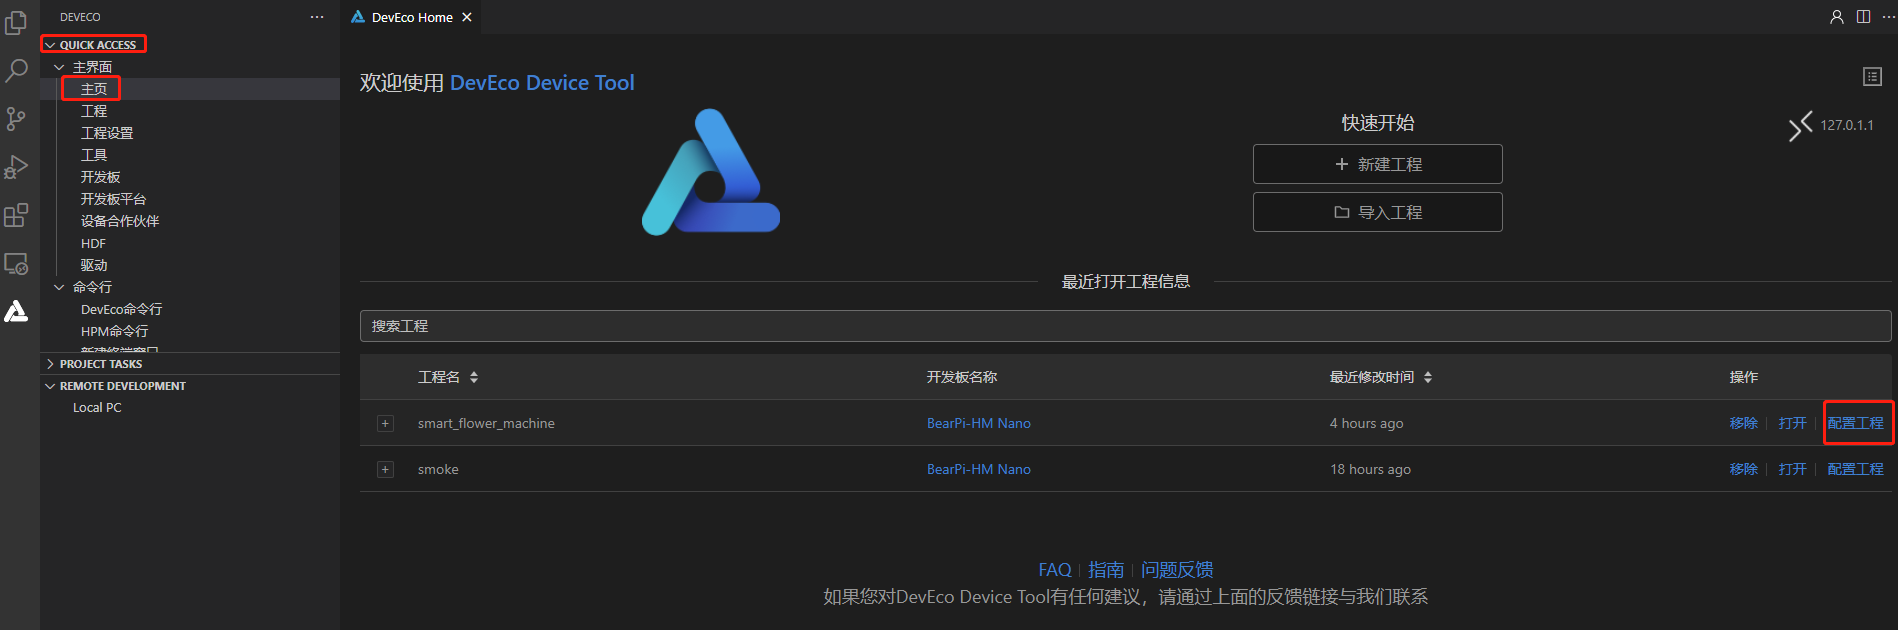
Task: Sort by 工程名 column arrows
Action: point(474,377)
